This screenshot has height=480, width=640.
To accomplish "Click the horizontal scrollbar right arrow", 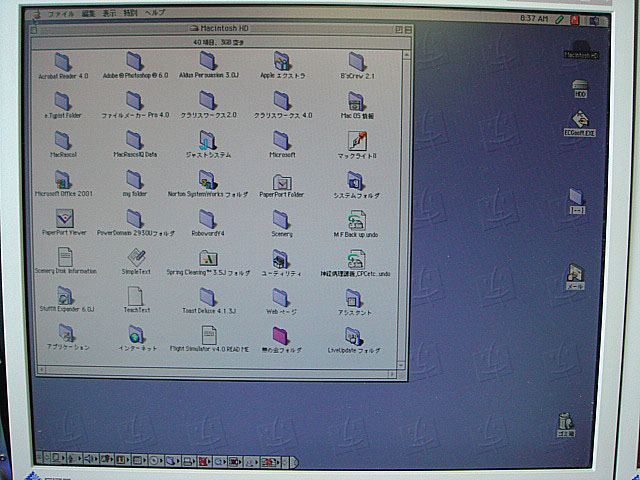I will (392, 374).
